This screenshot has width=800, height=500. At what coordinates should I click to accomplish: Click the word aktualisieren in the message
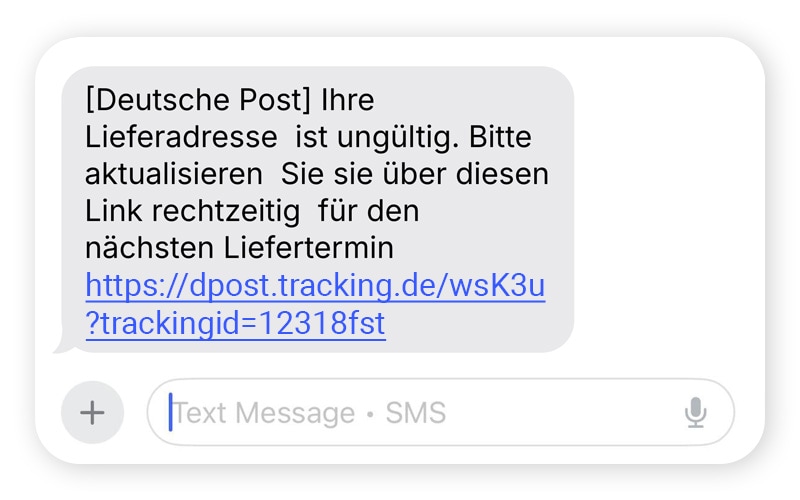(x=173, y=174)
